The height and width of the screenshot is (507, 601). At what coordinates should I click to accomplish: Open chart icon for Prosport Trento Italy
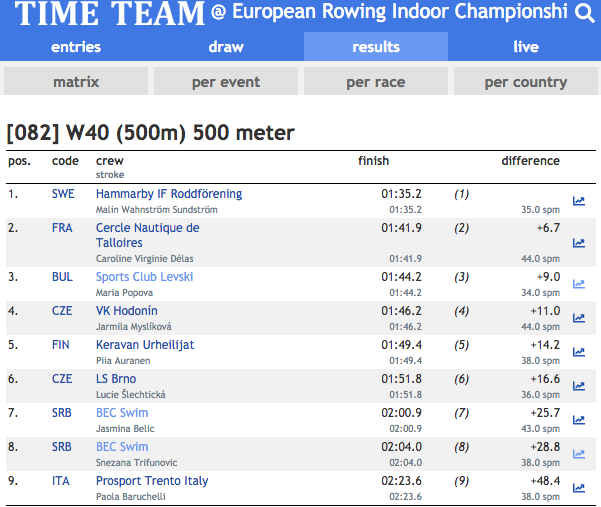click(x=579, y=488)
